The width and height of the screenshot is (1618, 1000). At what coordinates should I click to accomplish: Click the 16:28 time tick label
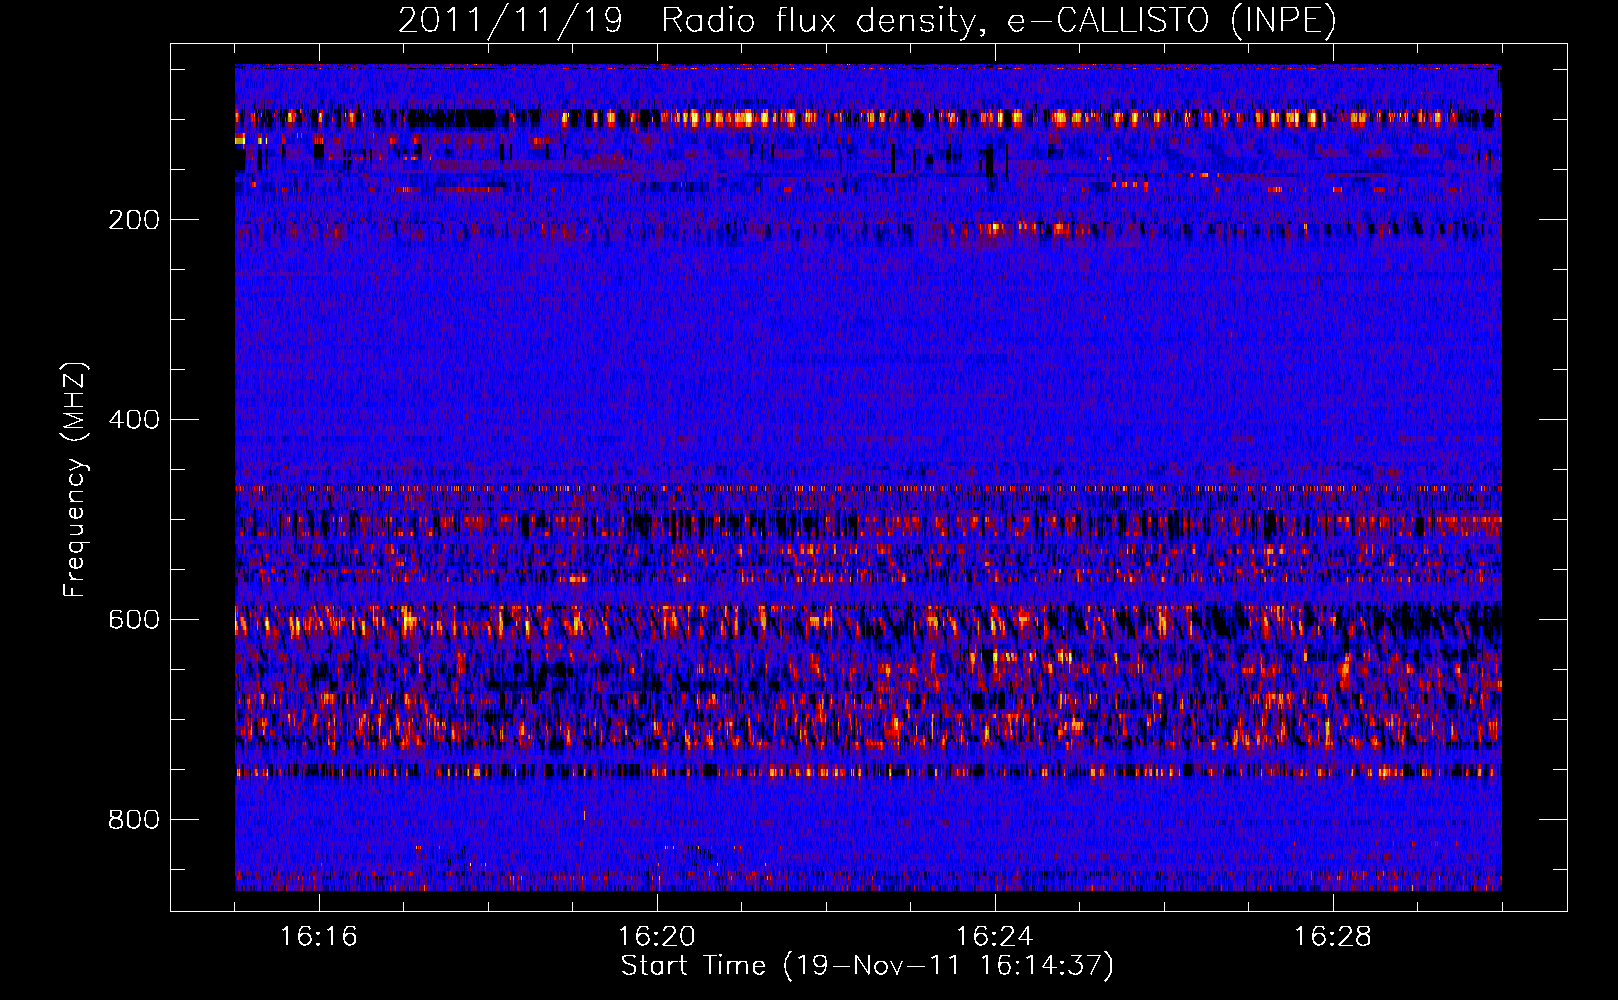pyautogui.click(x=1333, y=937)
